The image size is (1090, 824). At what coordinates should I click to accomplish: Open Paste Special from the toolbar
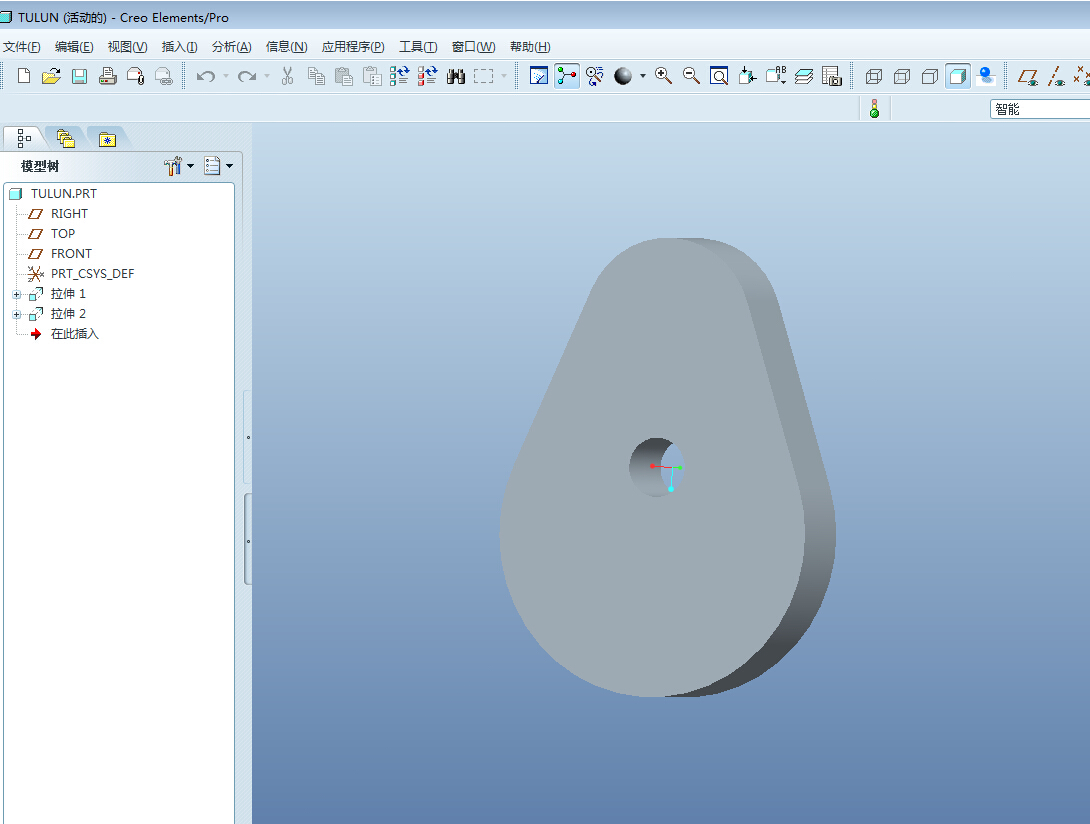[x=372, y=76]
